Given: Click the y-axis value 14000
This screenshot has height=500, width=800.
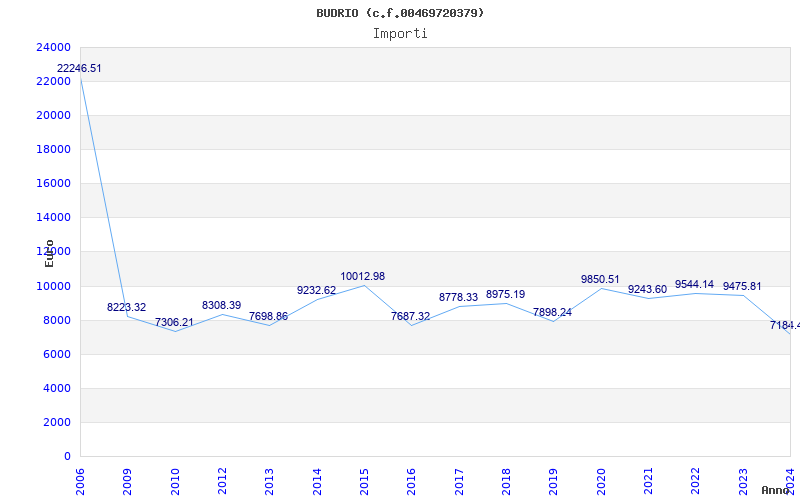Looking at the screenshot, I should 54,218.
